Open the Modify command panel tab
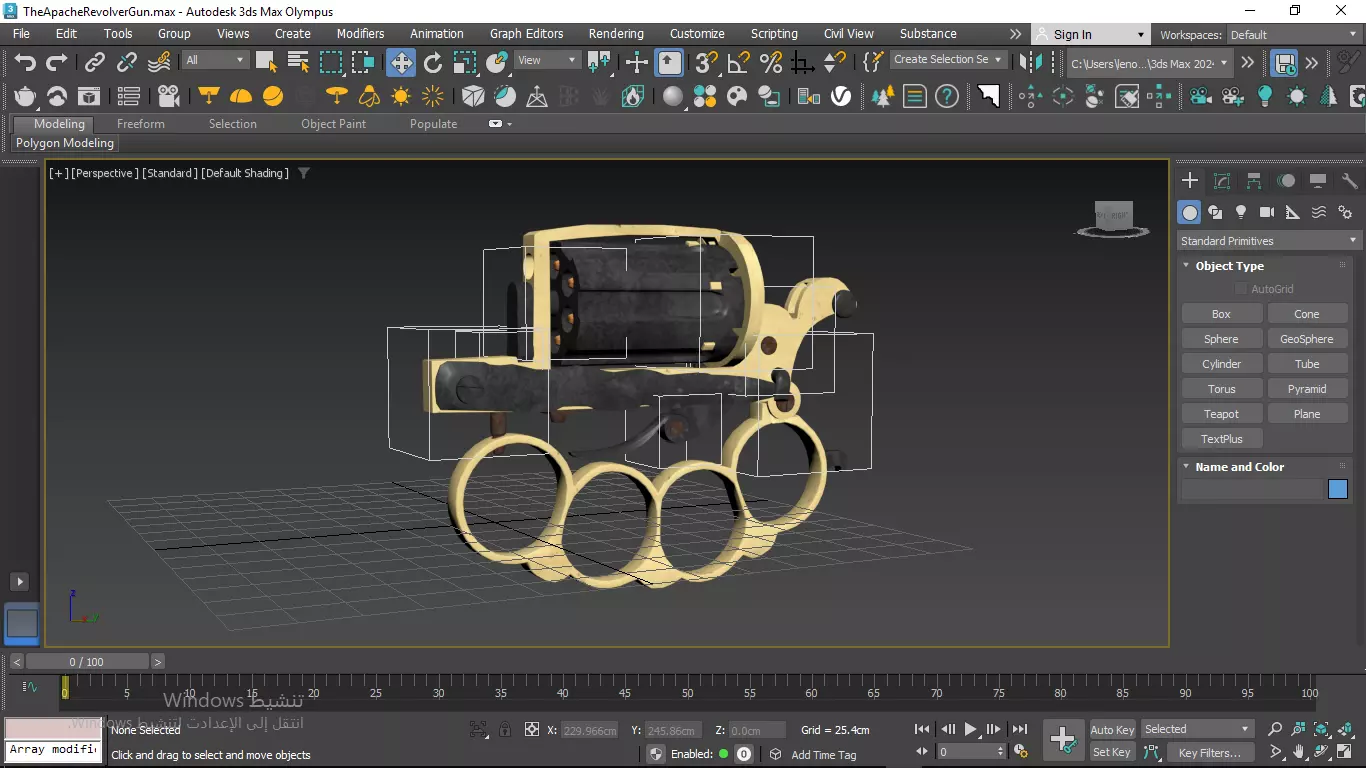The height and width of the screenshot is (768, 1366). [1222, 181]
